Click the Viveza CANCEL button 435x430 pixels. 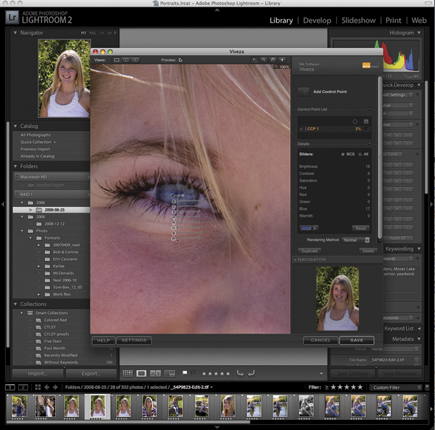(x=320, y=340)
